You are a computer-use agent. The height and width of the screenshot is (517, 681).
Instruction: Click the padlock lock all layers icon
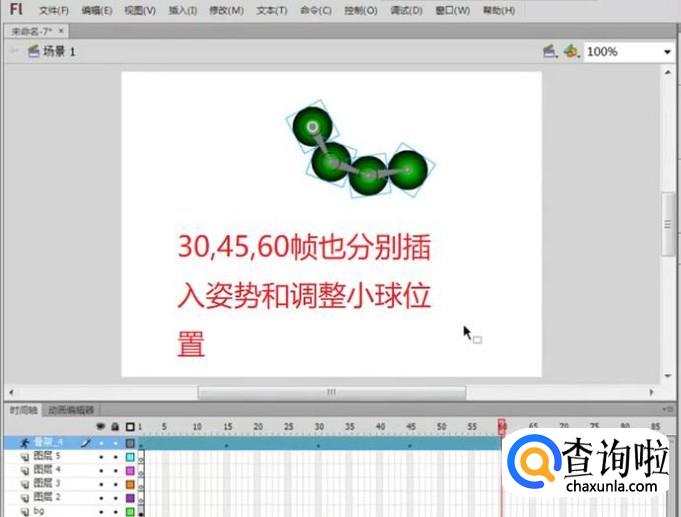(x=115, y=427)
